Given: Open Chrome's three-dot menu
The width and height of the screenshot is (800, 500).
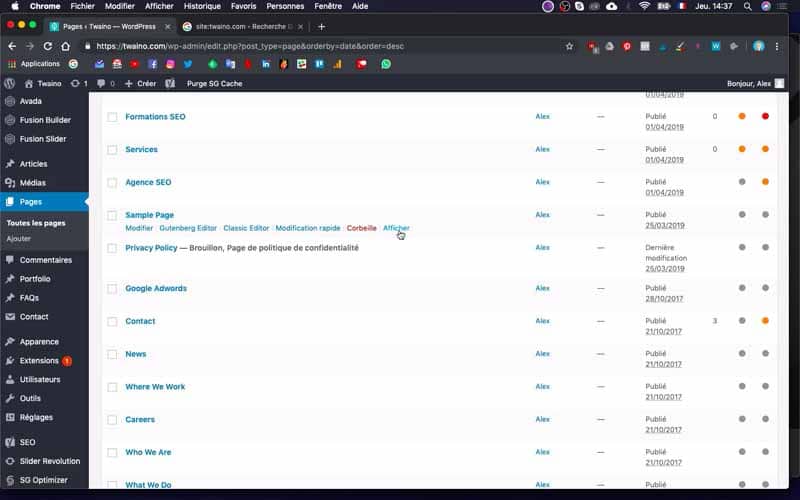Looking at the screenshot, I should point(777,46).
